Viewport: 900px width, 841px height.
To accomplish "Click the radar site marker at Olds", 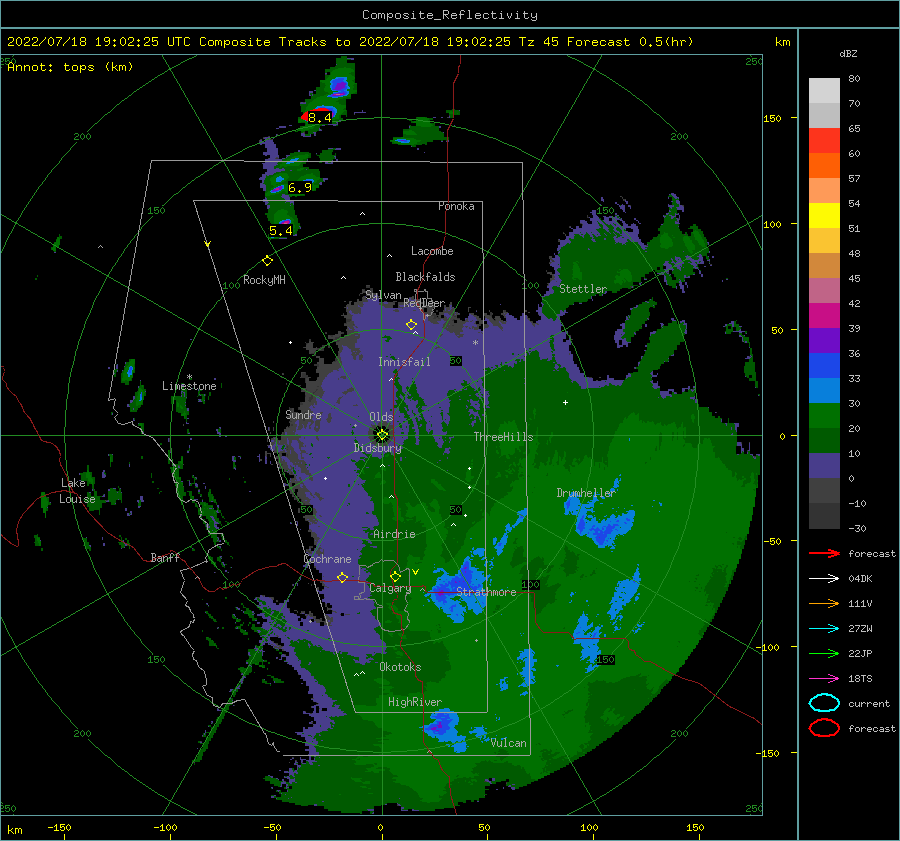I will coord(382,435).
